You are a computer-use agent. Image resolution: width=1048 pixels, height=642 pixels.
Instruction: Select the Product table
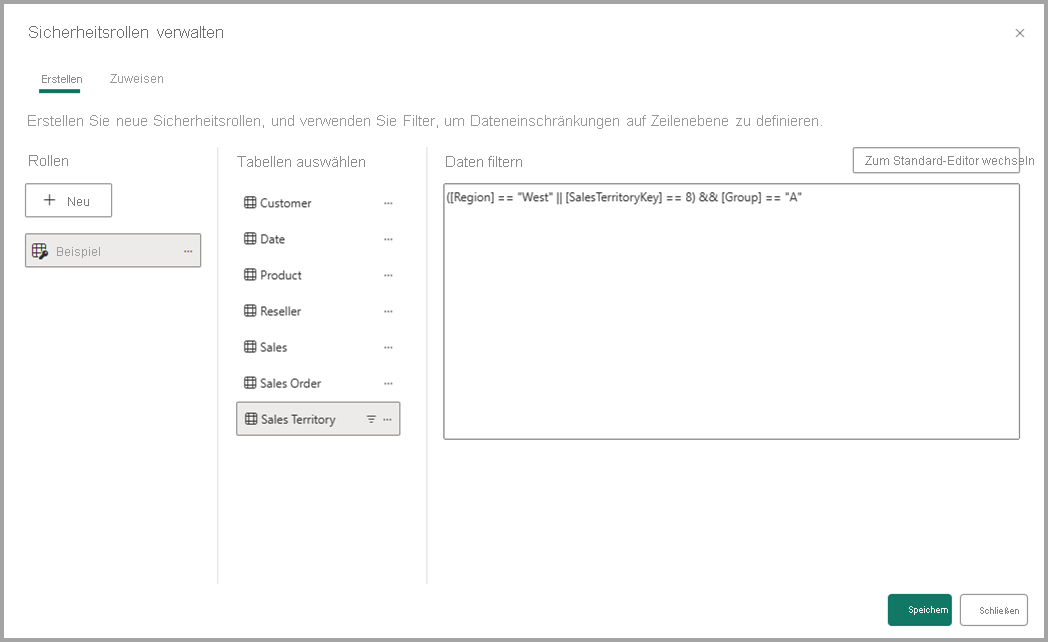318,275
